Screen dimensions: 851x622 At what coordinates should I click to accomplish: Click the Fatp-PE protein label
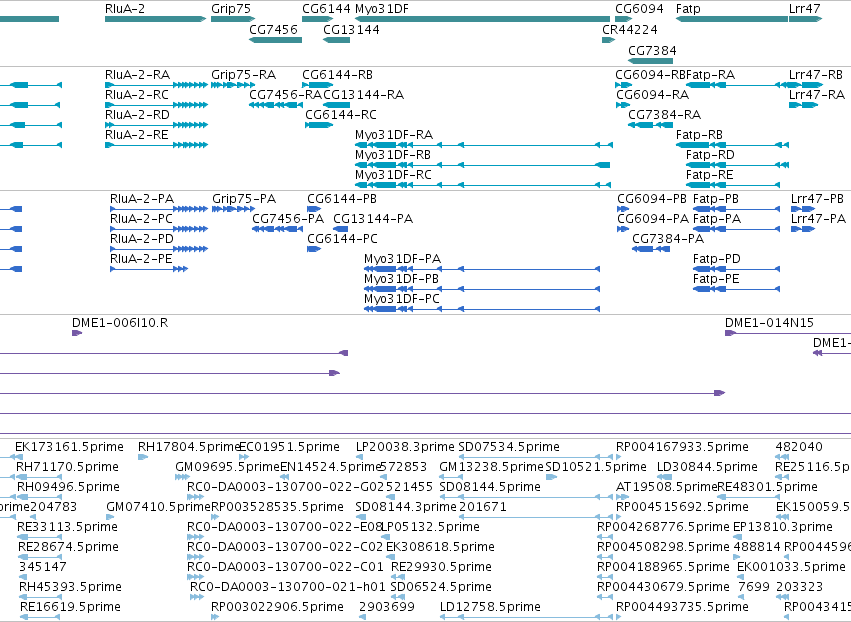pos(716,279)
